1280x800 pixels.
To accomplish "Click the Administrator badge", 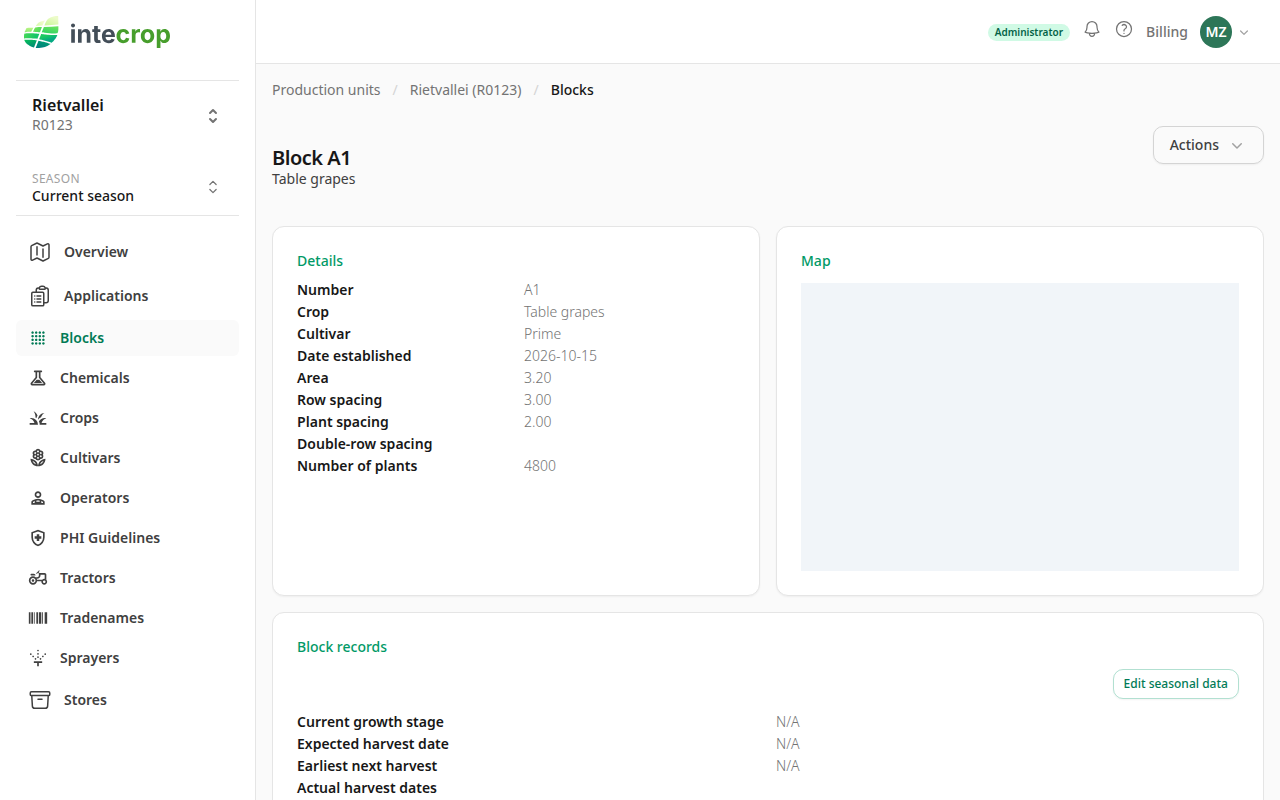I will click(x=1029, y=32).
